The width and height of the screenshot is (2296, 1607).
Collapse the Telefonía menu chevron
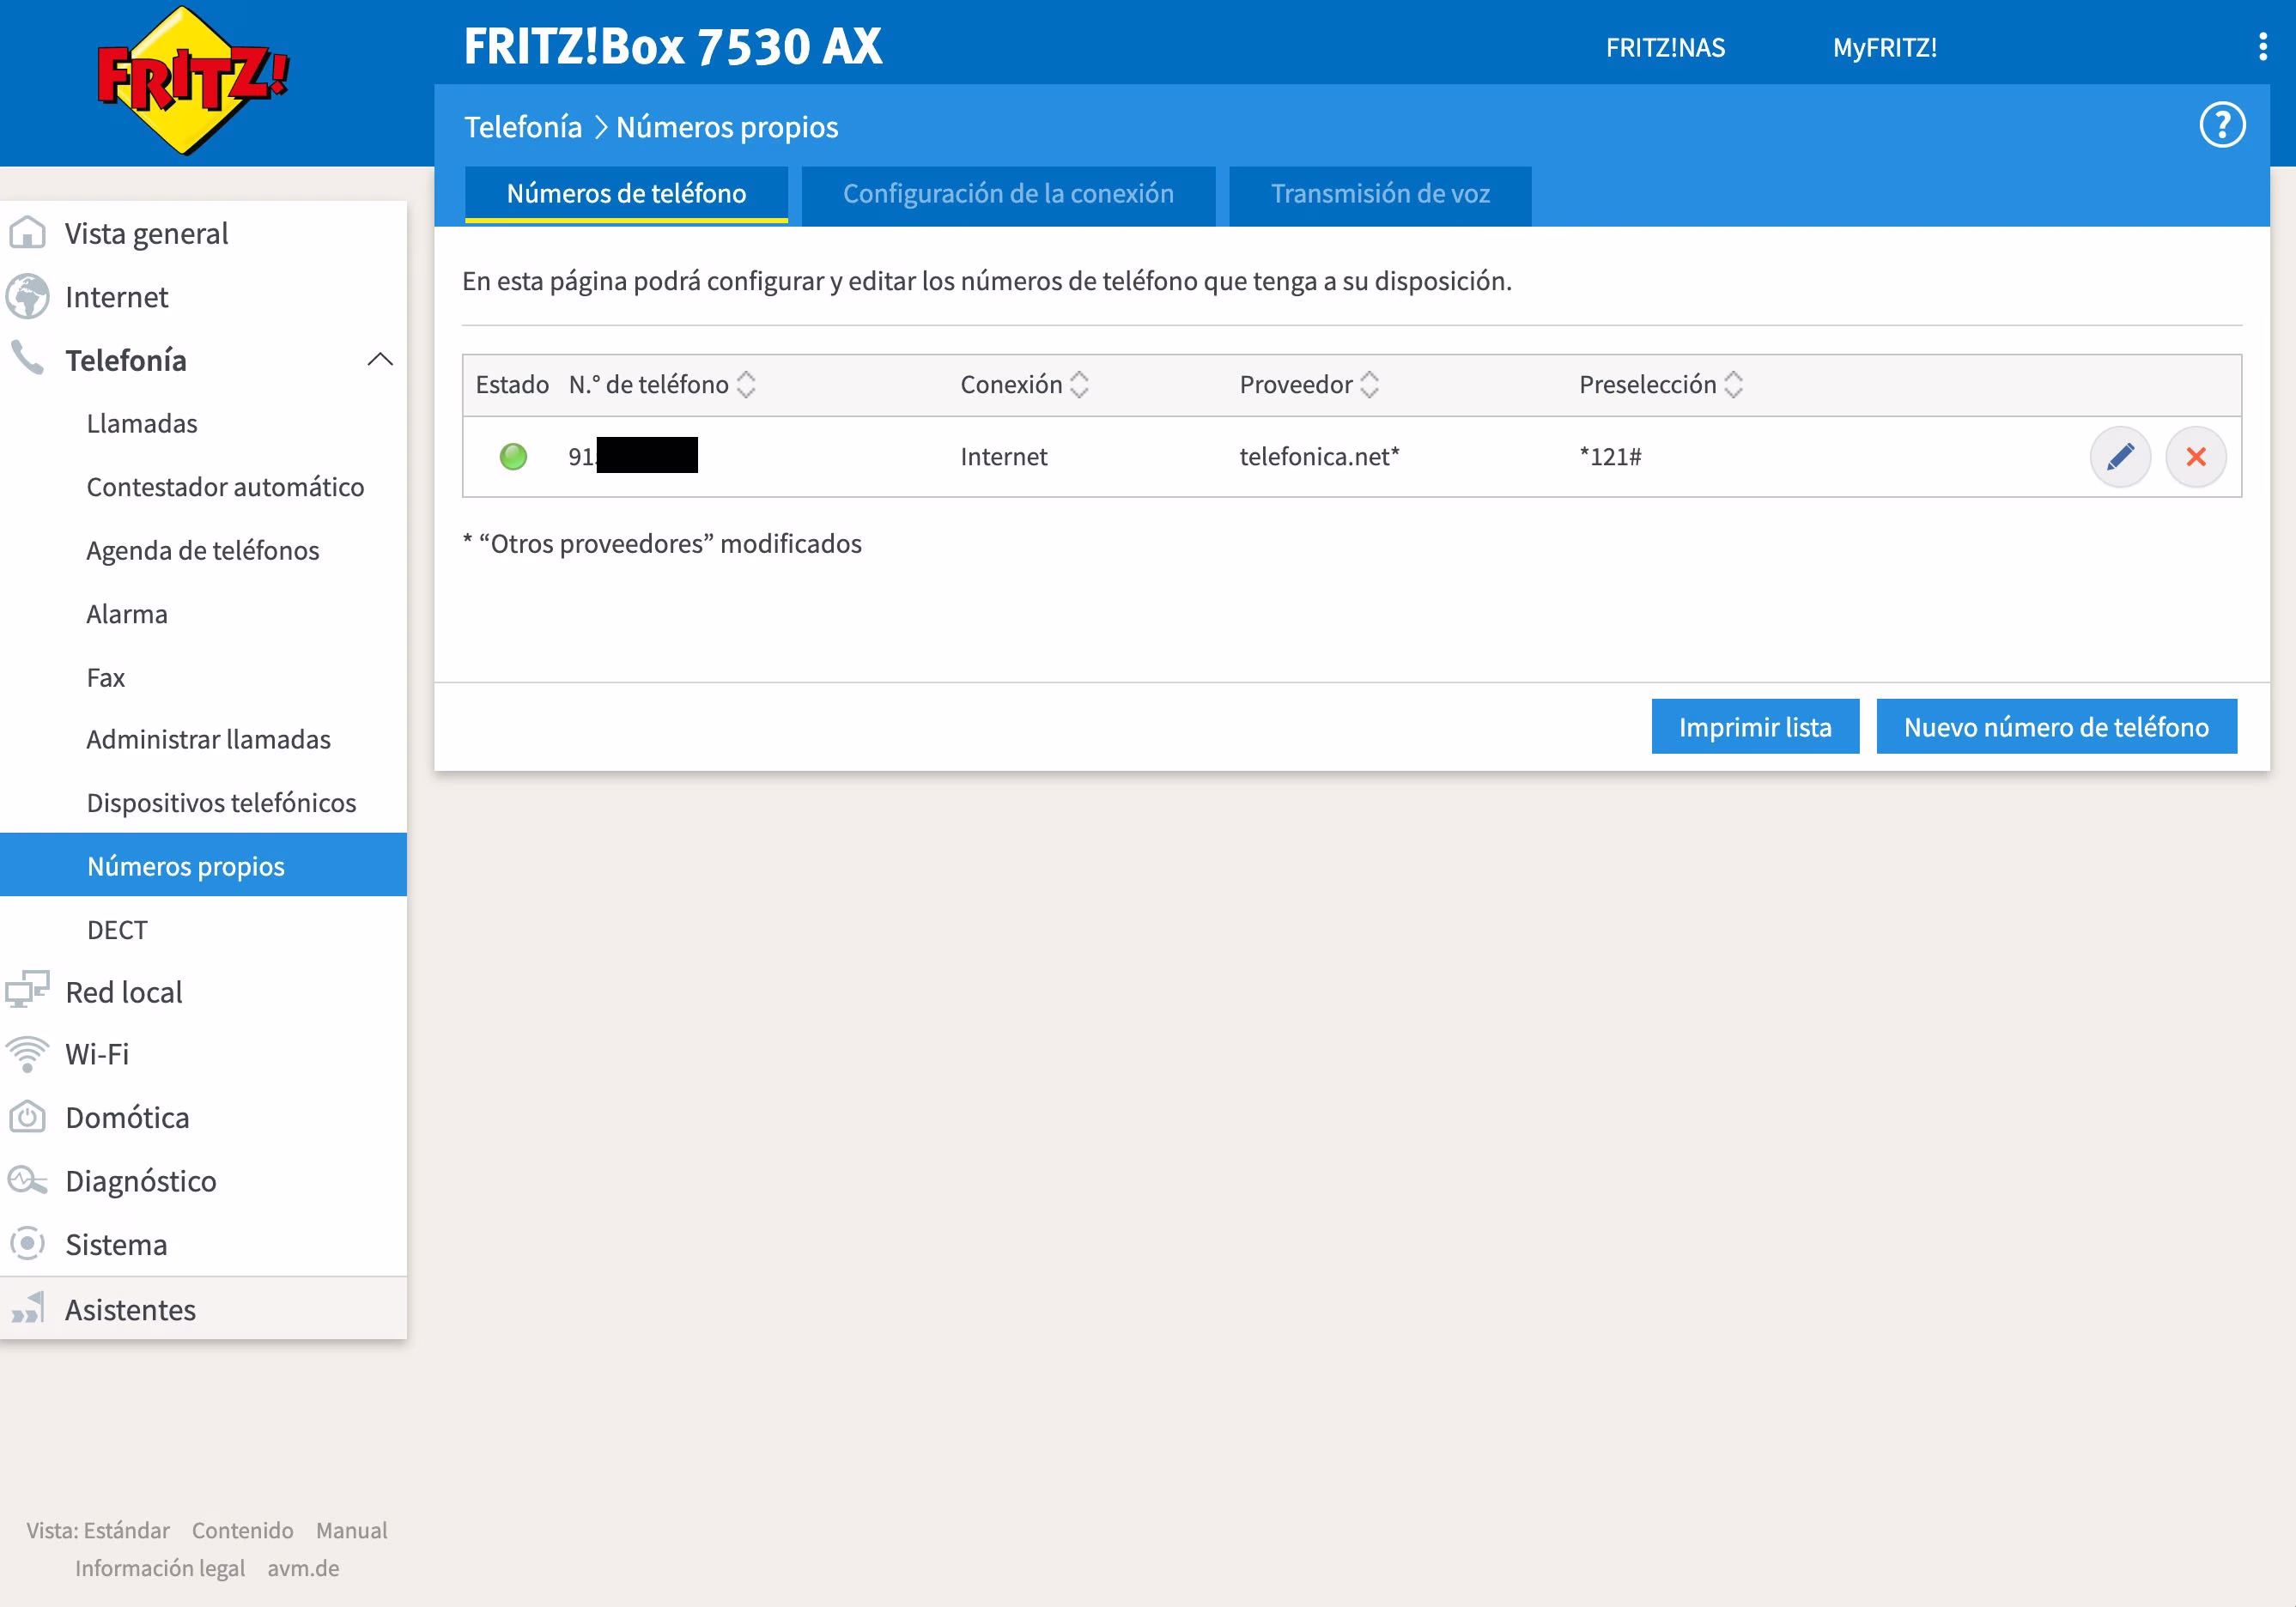(380, 360)
